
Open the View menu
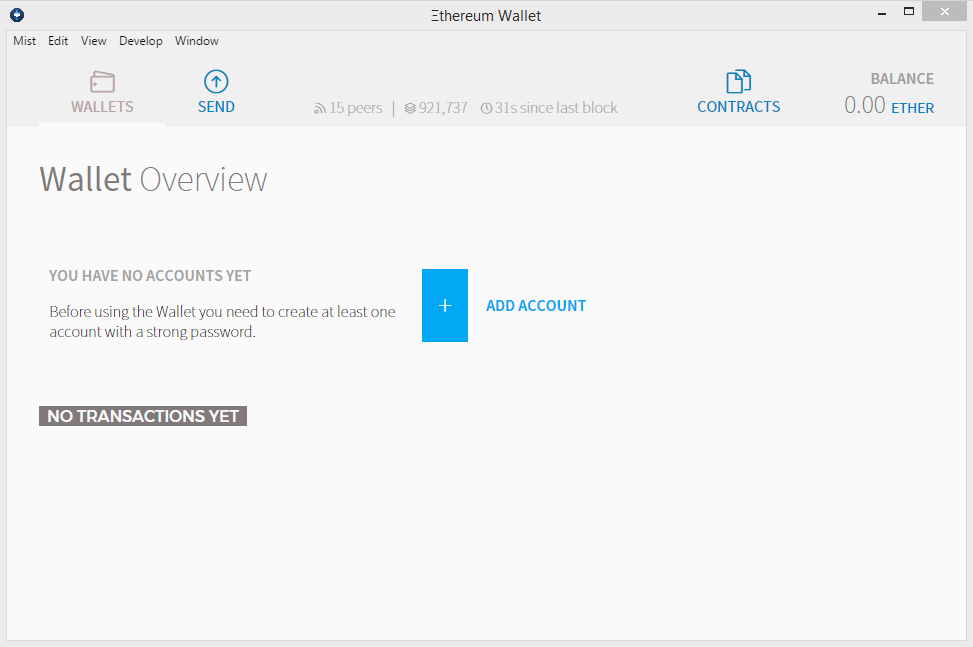[x=94, y=41]
